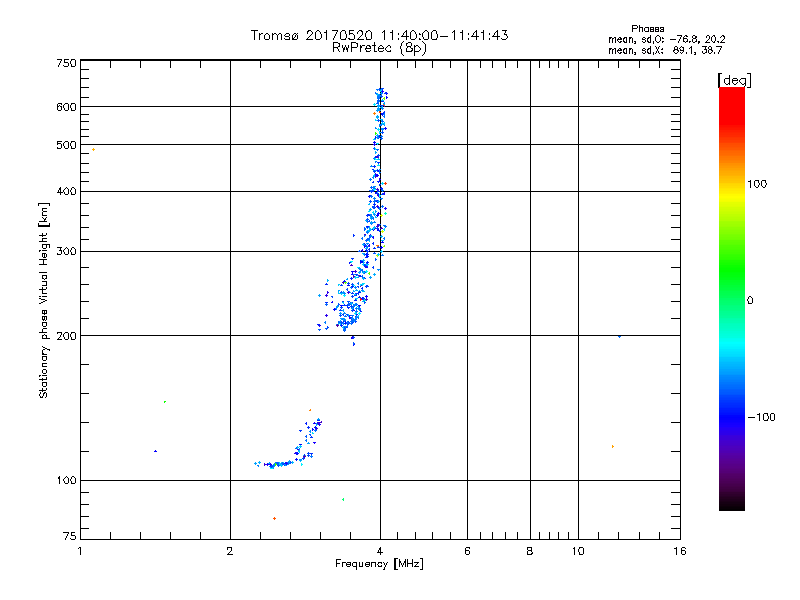800x600 pixels.
Task: Click the y-axis tick label '750'
Action: coord(66,63)
